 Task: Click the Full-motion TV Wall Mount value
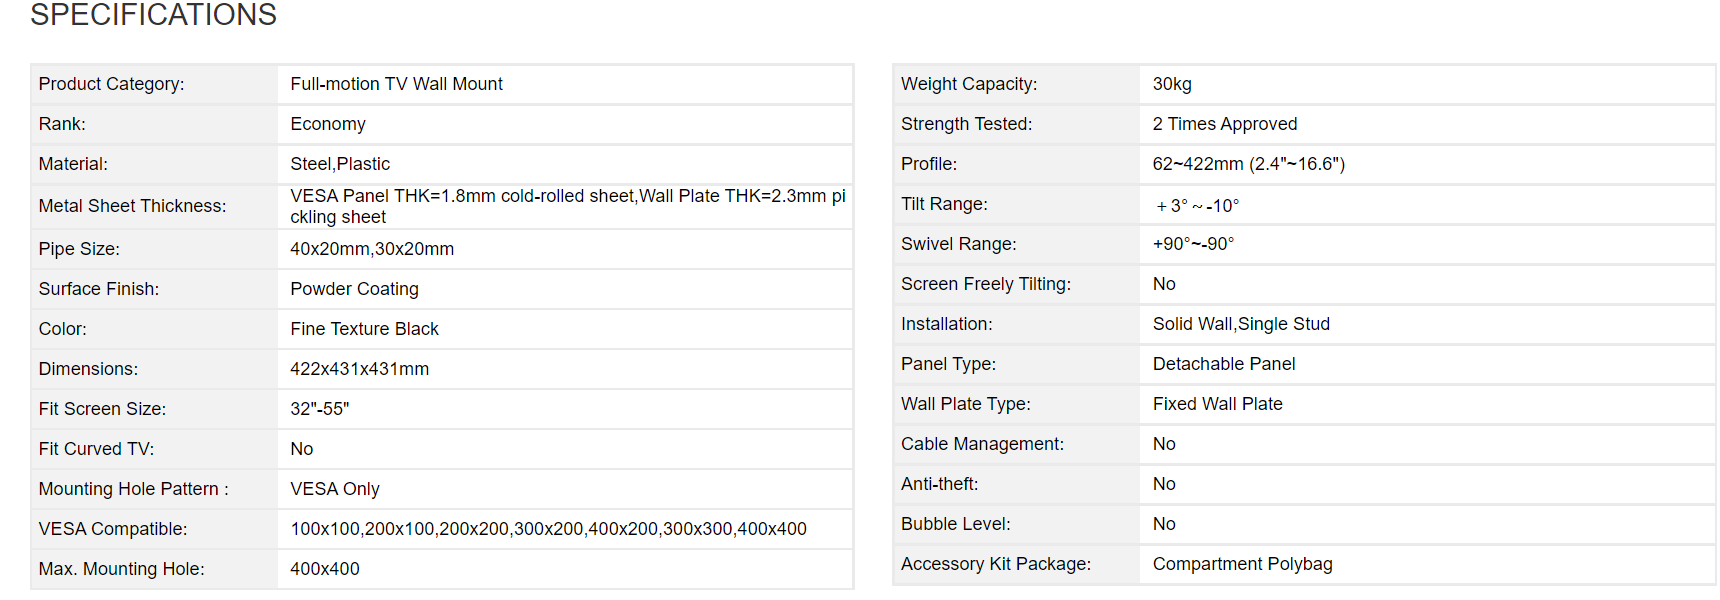(396, 84)
